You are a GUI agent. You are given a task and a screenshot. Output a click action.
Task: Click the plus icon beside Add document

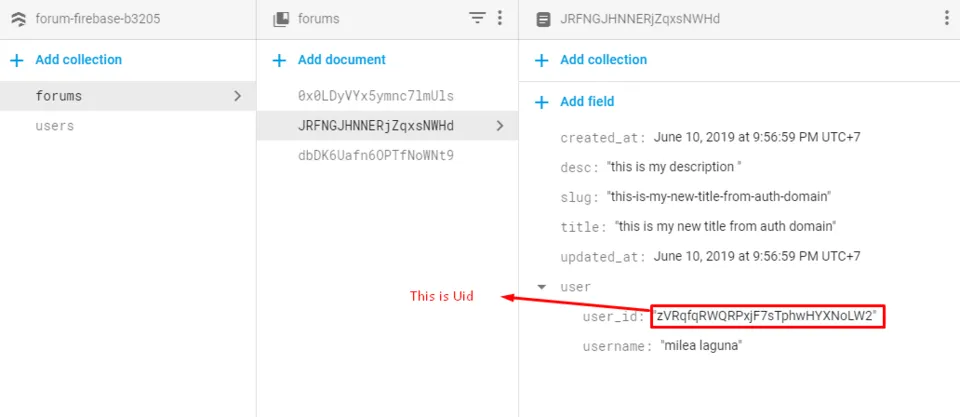tap(279, 60)
